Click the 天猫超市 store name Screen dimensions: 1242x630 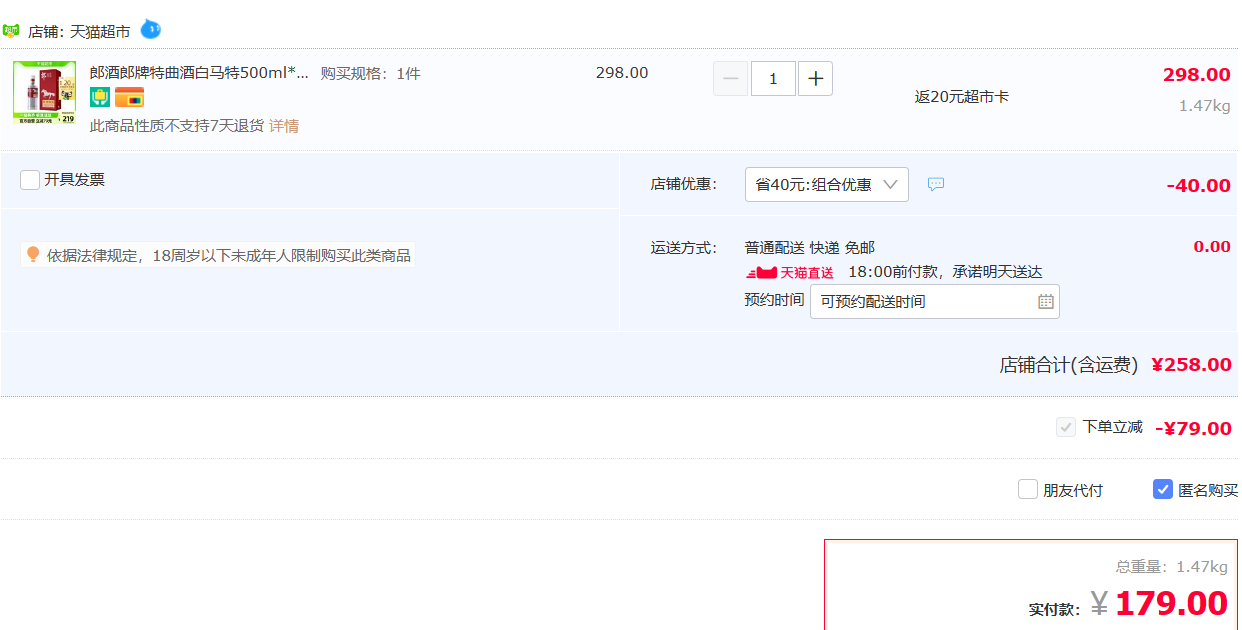[100, 31]
